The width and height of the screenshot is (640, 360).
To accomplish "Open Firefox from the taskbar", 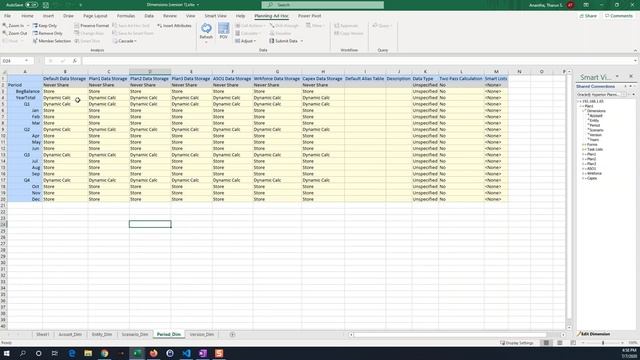I will (153, 353).
